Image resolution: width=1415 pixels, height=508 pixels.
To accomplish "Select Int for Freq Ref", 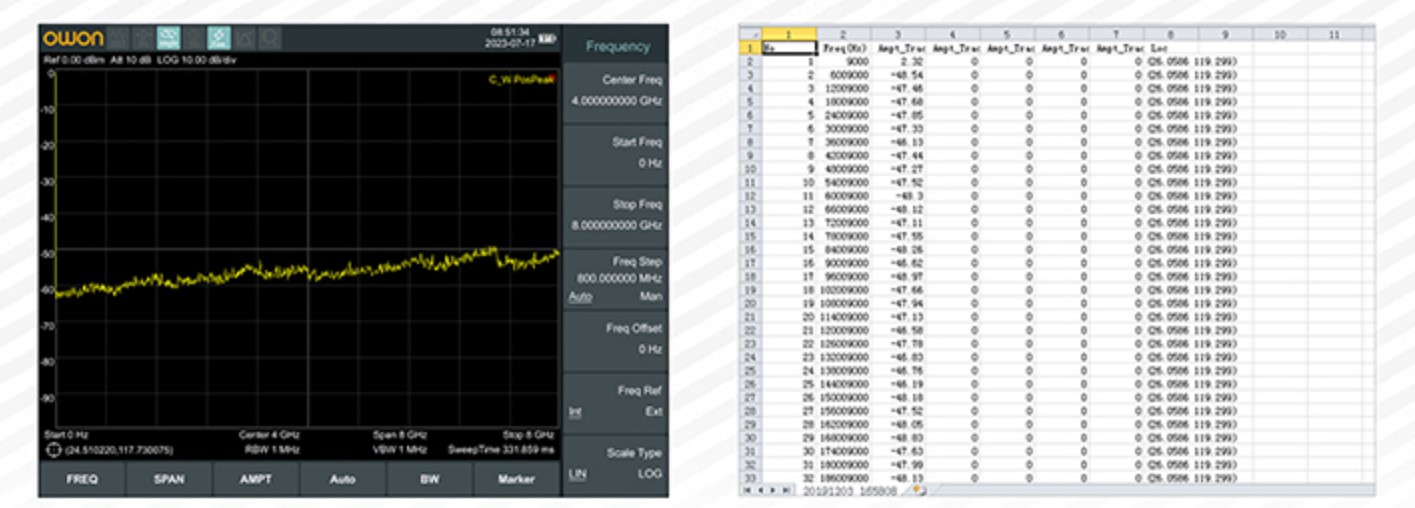I will 574,412.
